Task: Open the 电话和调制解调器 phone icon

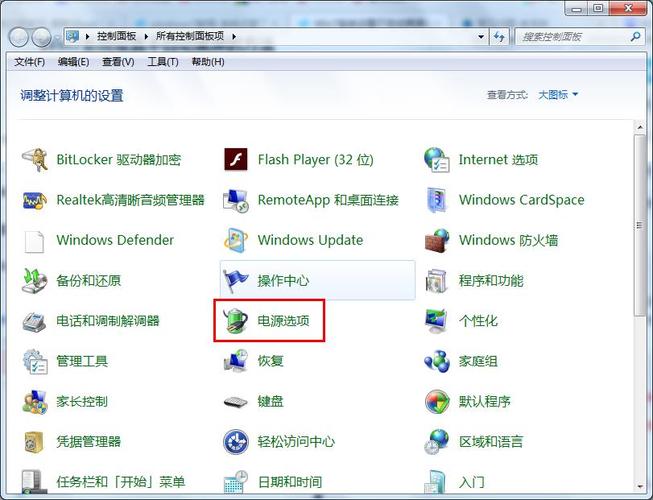Action: (34, 321)
